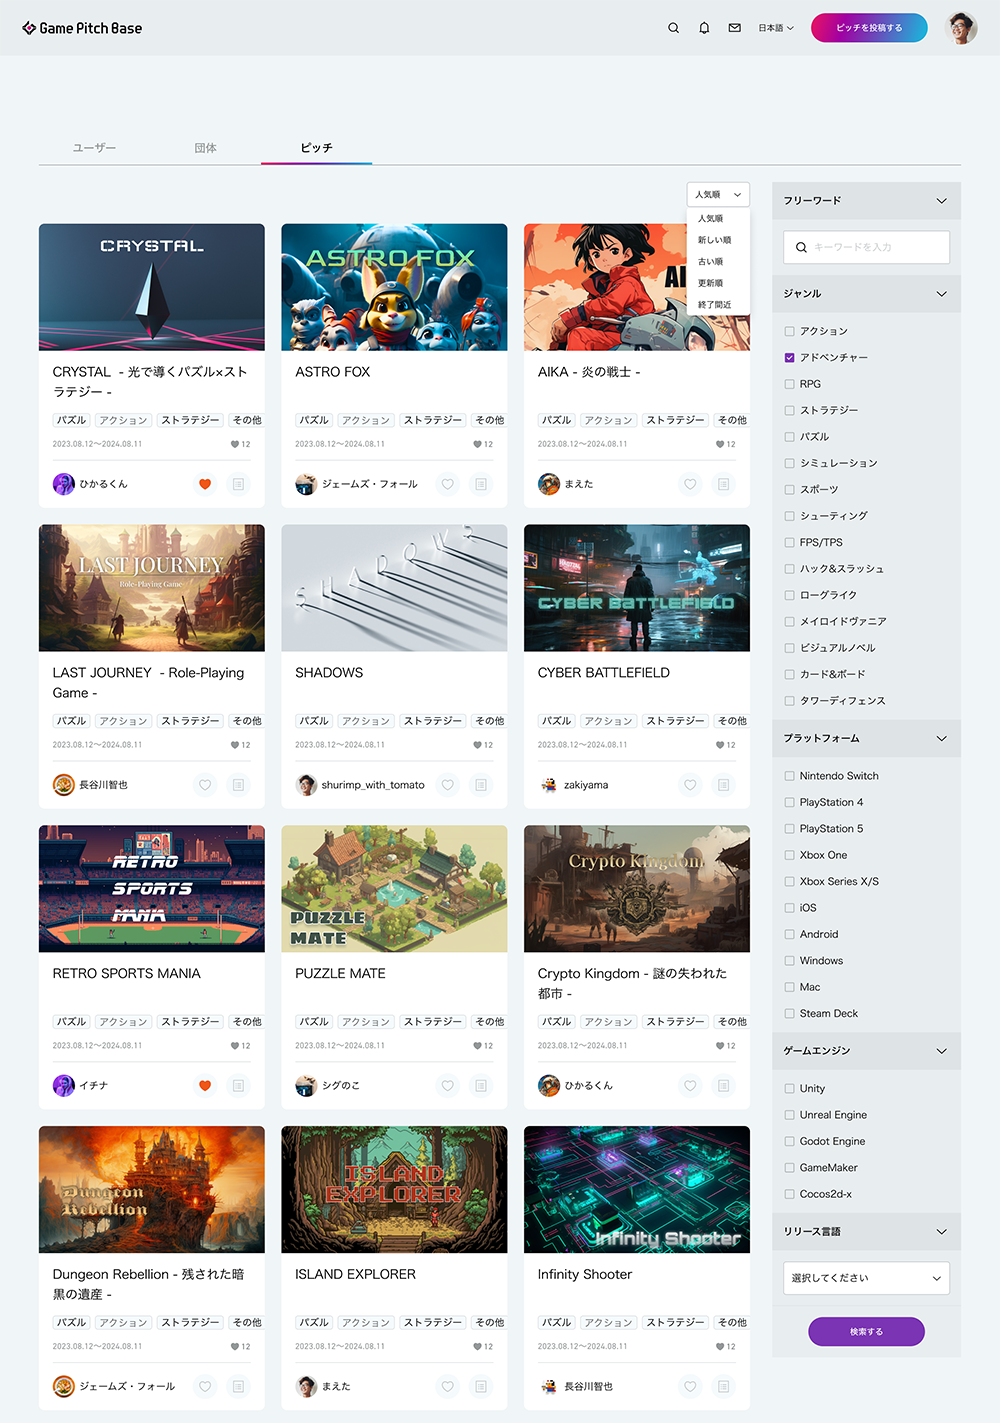Collapse the ジャンル filter section
This screenshot has width=1000, height=1423.
pyautogui.click(x=940, y=294)
